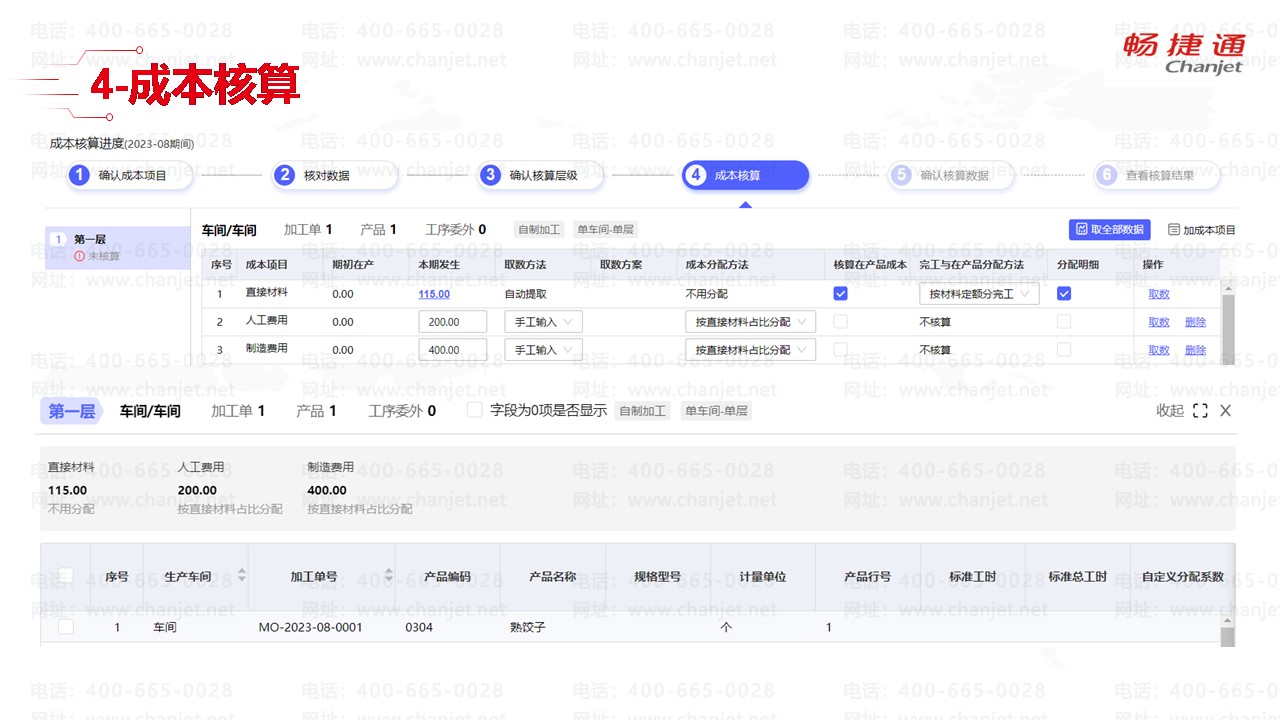Go to step 1 确认成本项目
This screenshot has width=1280, height=720.
[131, 175]
